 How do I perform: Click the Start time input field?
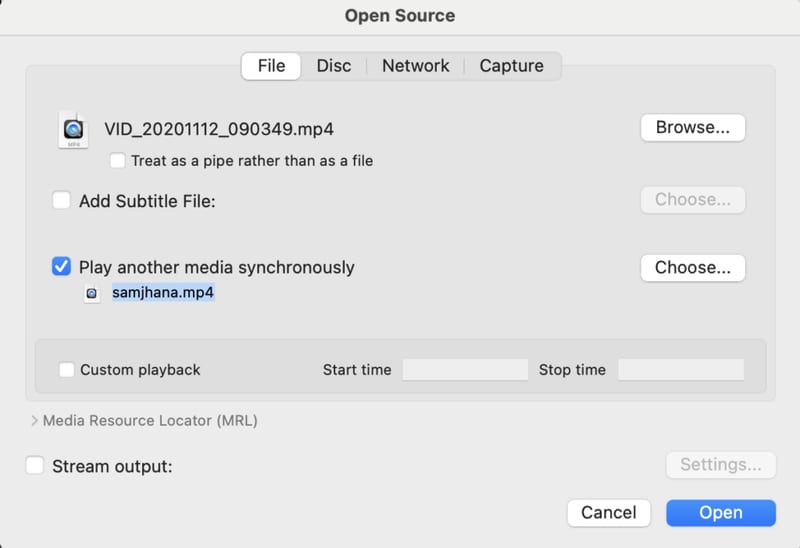[465, 369]
